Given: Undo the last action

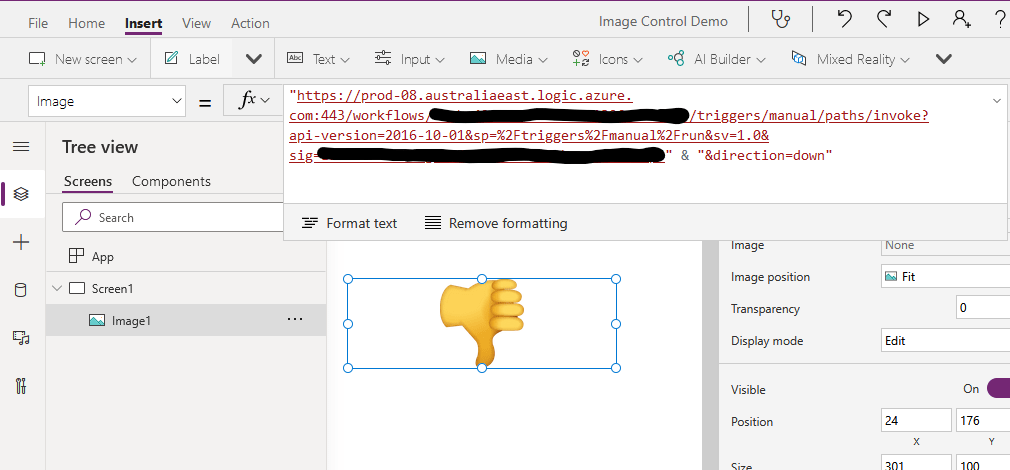Looking at the screenshot, I should (845, 20).
